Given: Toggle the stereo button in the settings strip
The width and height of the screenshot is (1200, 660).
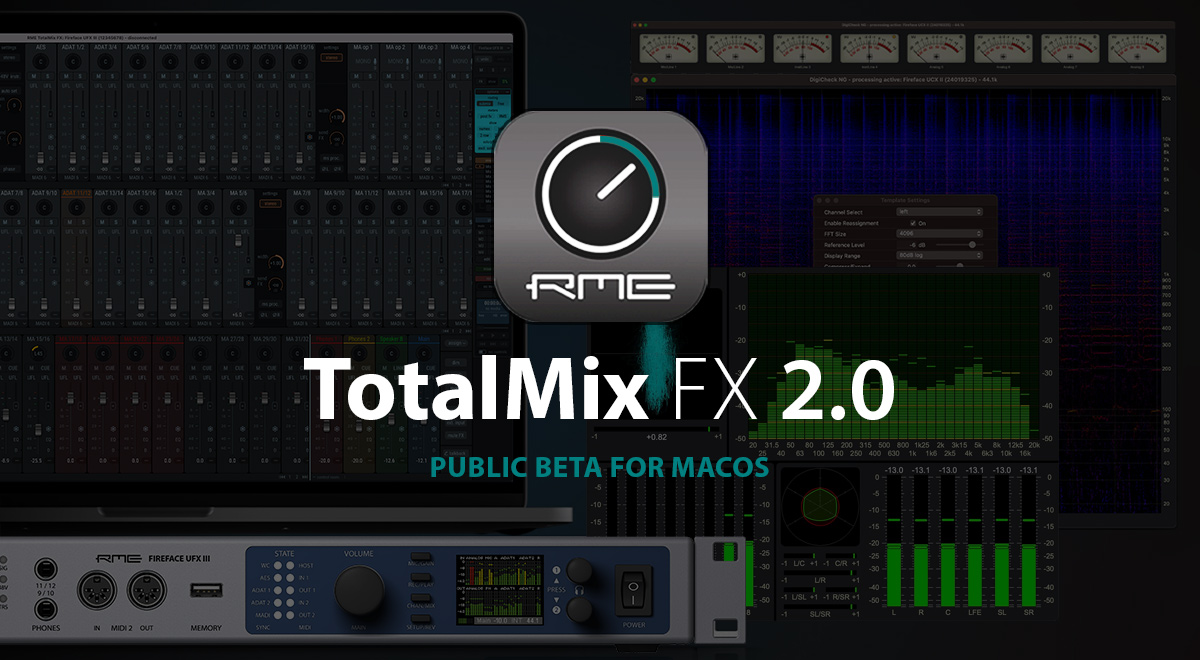Looking at the screenshot, I should (x=332, y=58).
